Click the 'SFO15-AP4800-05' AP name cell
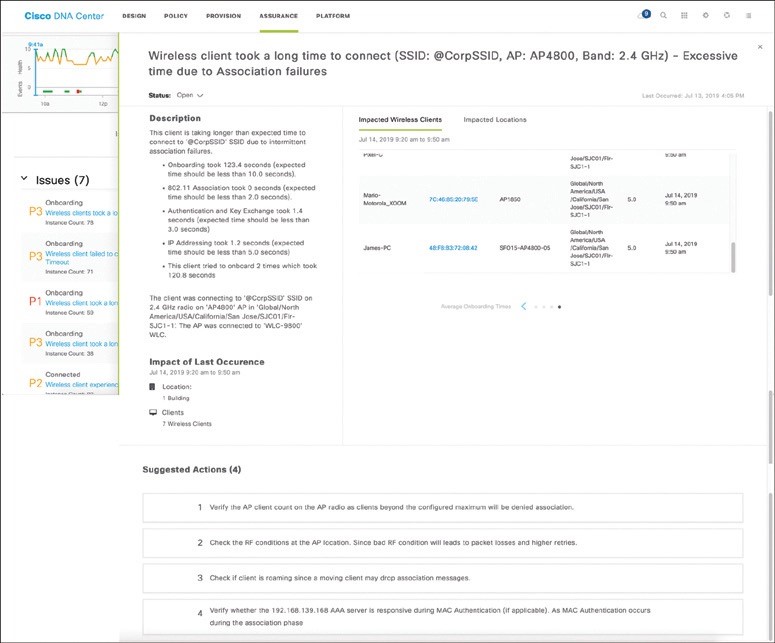 [x=524, y=248]
